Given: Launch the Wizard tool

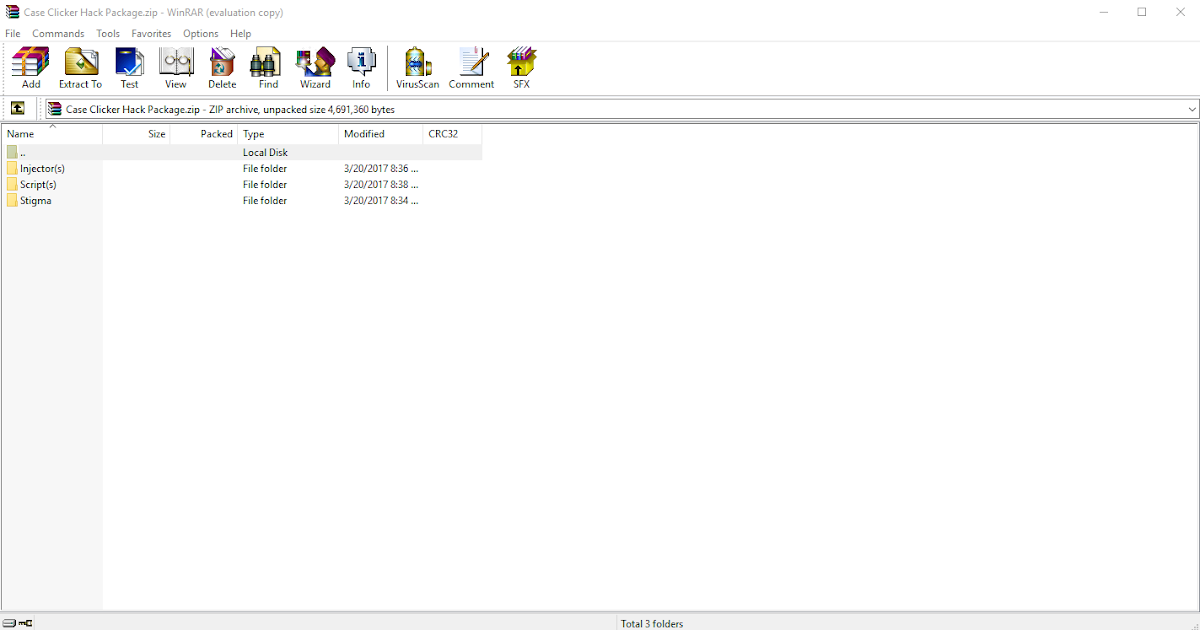Looking at the screenshot, I should (x=315, y=68).
